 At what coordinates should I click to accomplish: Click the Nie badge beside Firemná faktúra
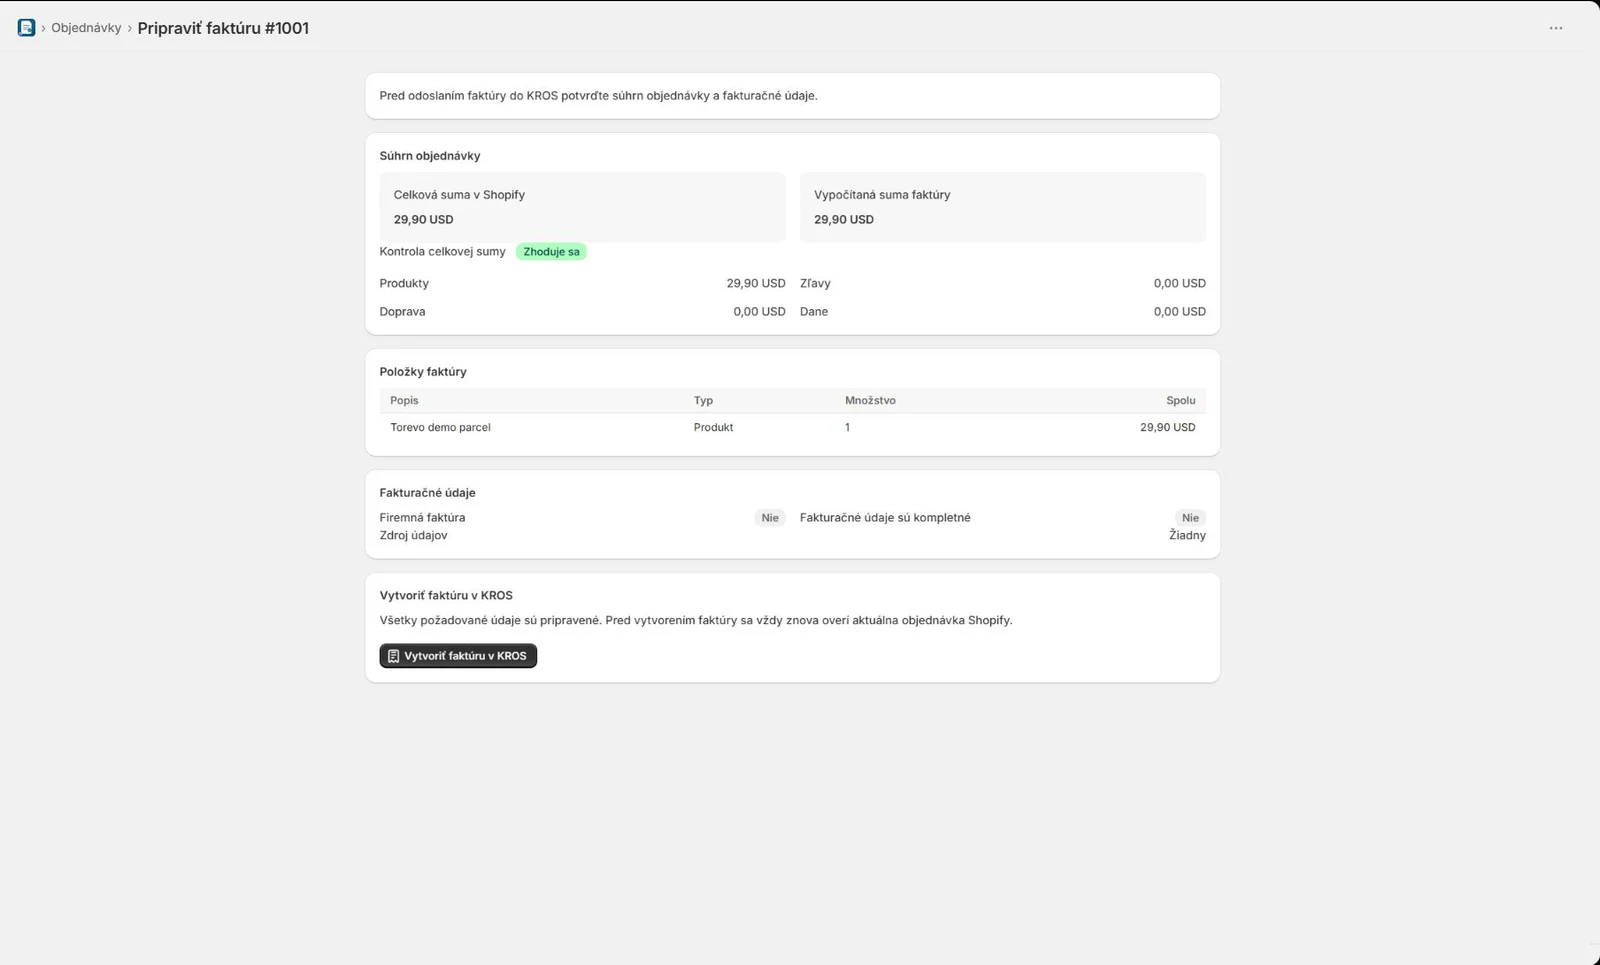769,518
